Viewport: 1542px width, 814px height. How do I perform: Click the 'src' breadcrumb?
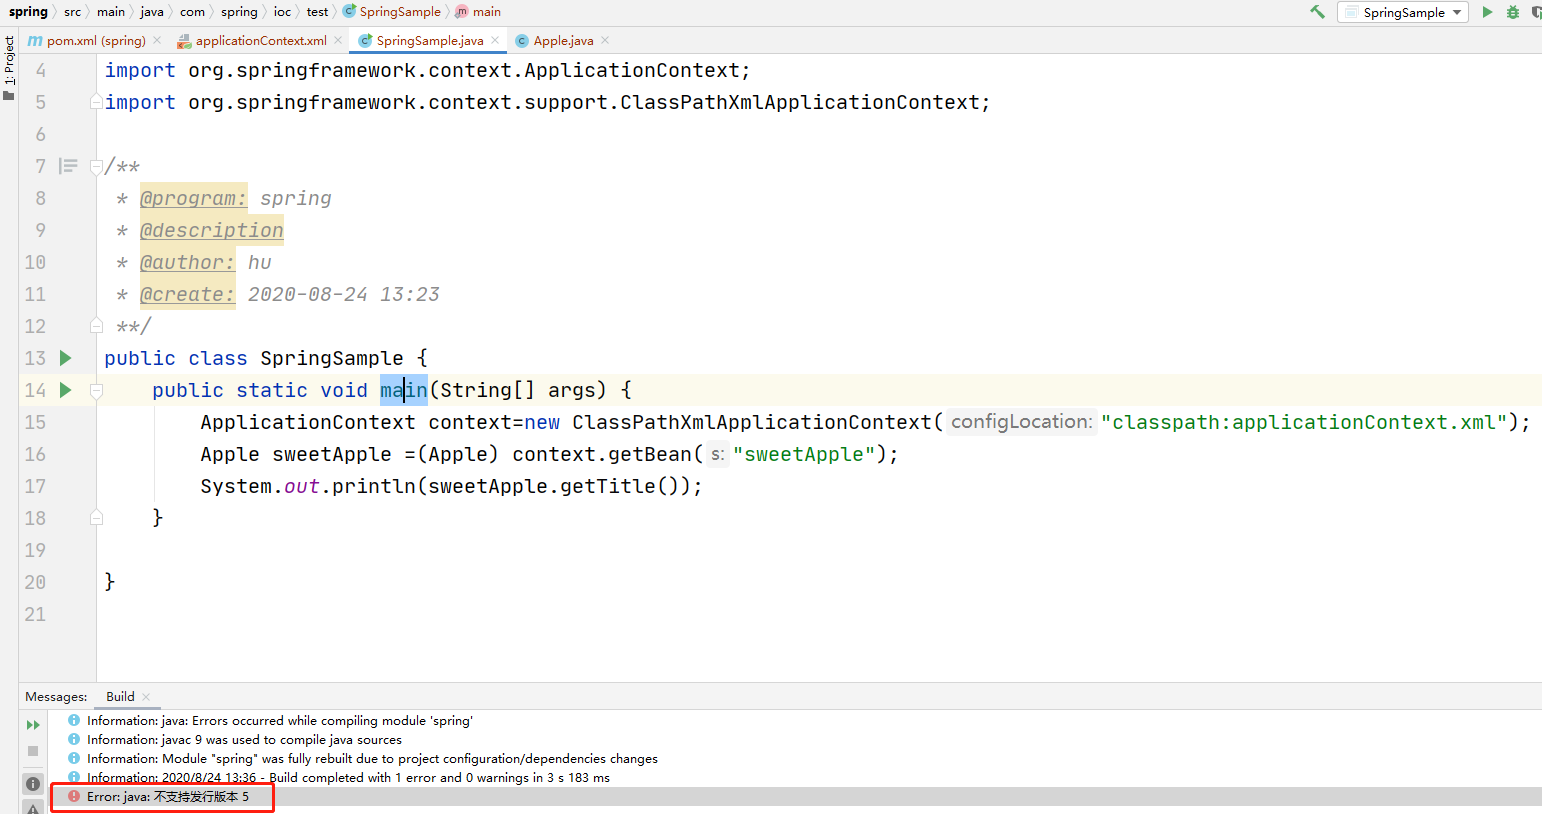72,12
